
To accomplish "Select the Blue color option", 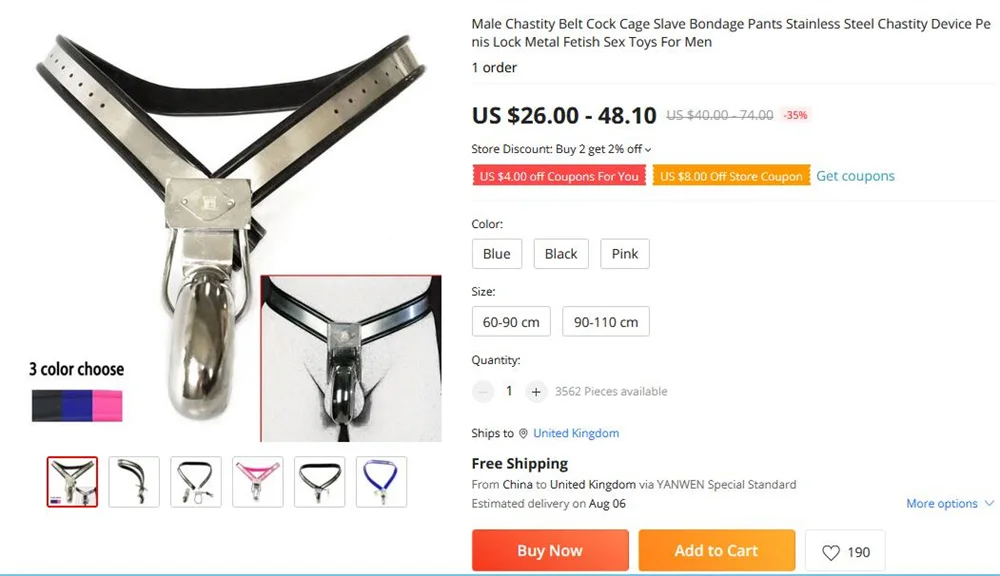I will click(x=497, y=254).
